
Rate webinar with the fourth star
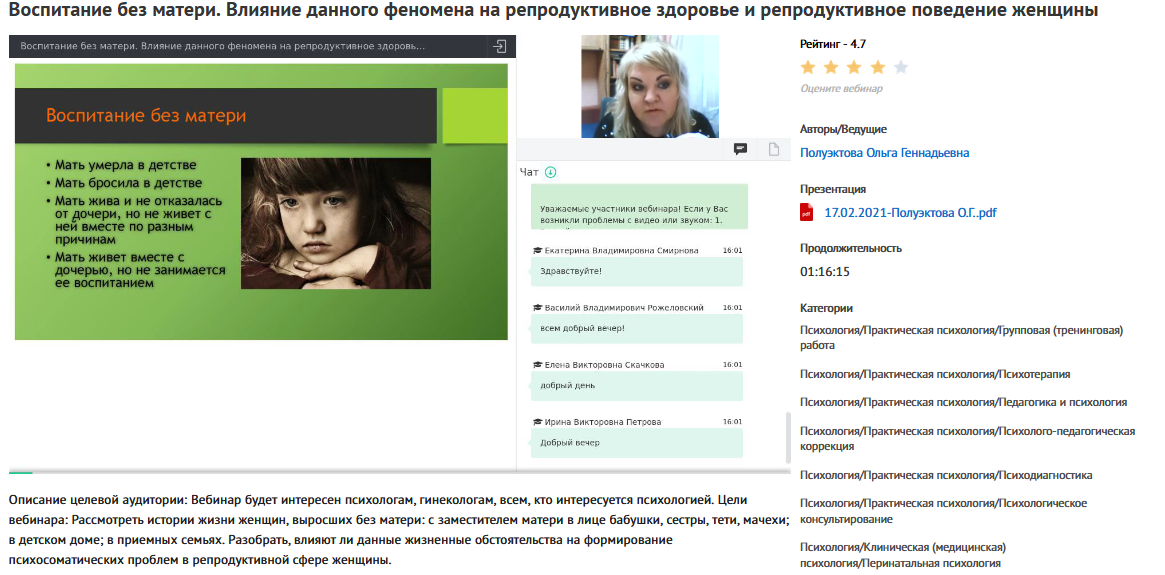click(x=877, y=67)
